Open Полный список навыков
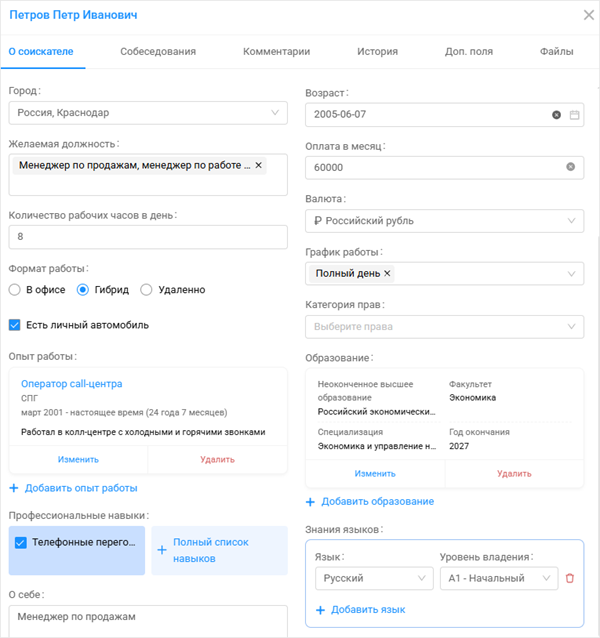 [210, 550]
